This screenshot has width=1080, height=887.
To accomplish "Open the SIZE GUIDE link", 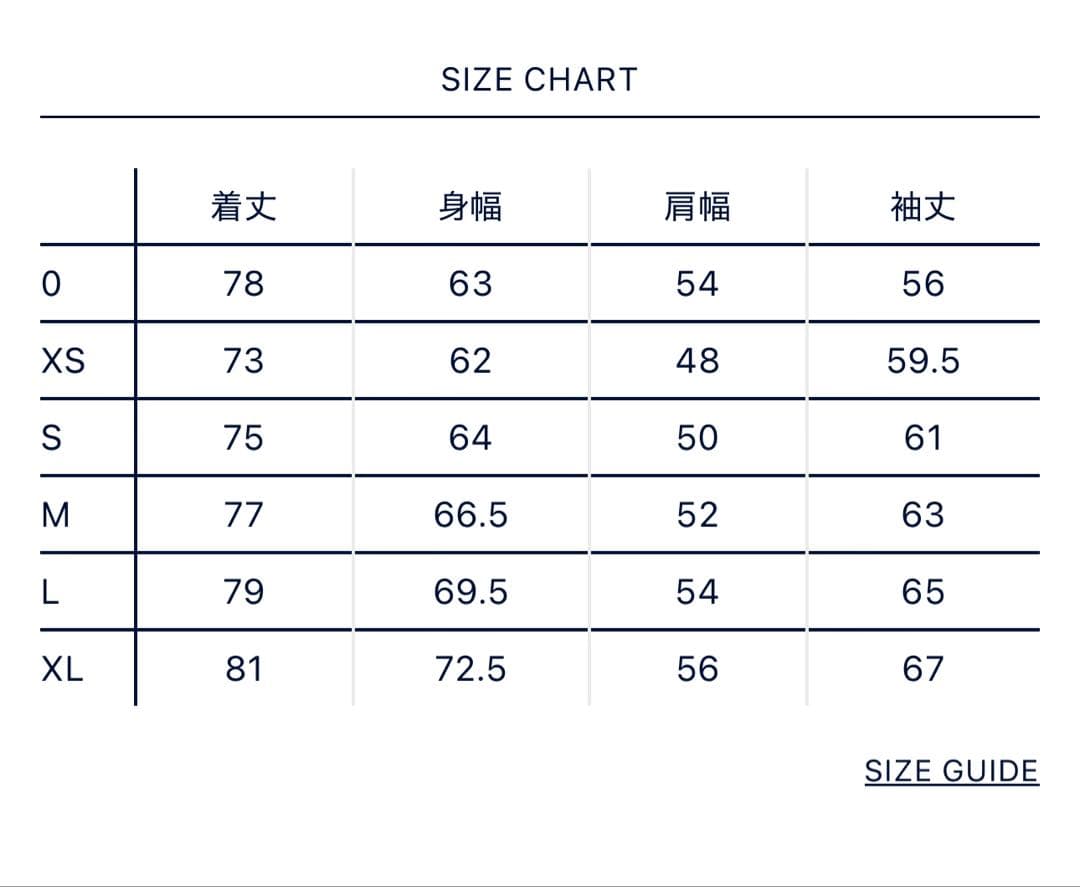I will (951, 771).
